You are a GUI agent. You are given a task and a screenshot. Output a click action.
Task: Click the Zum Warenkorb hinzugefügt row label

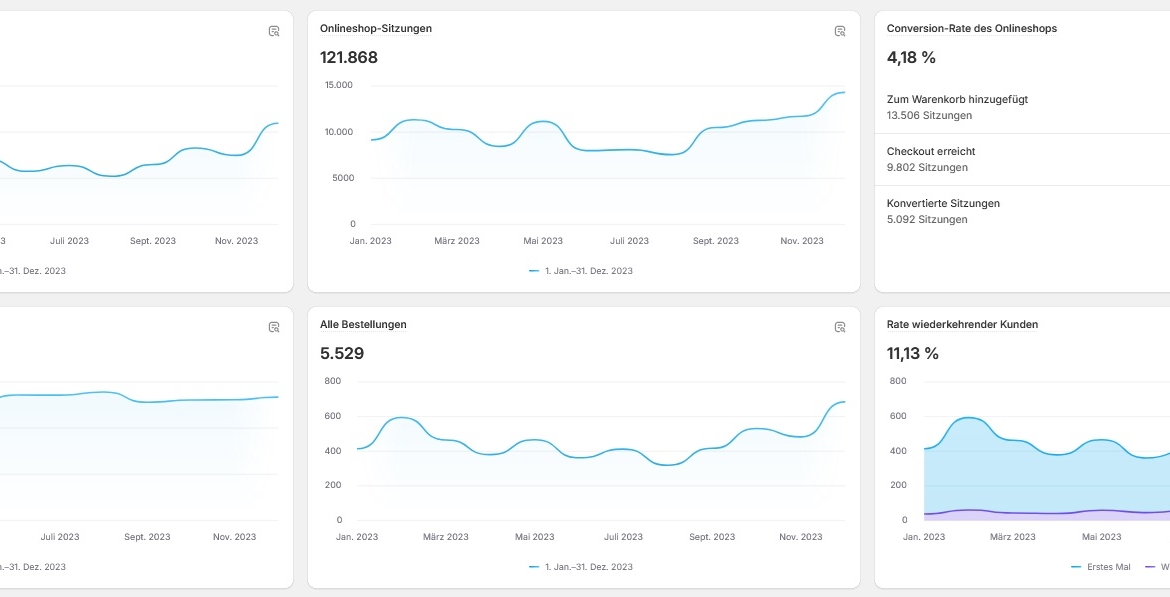click(957, 99)
